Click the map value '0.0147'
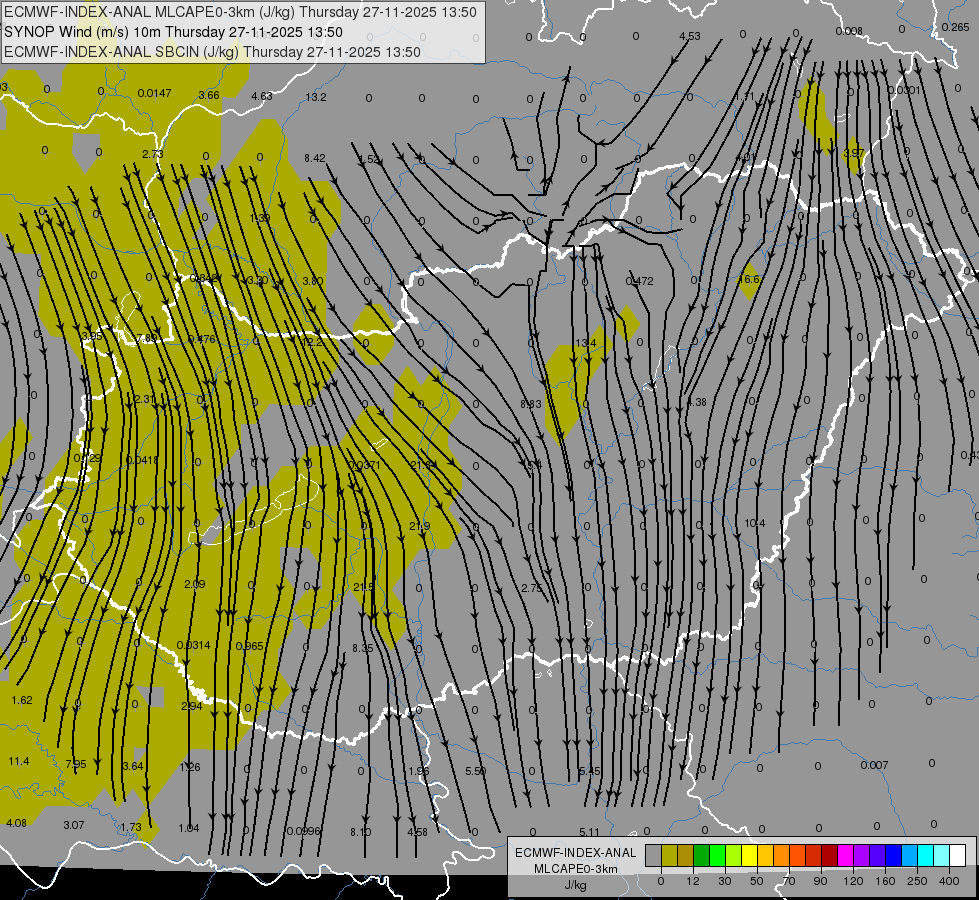Screen dimensions: 979x900 click(x=154, y=93)
